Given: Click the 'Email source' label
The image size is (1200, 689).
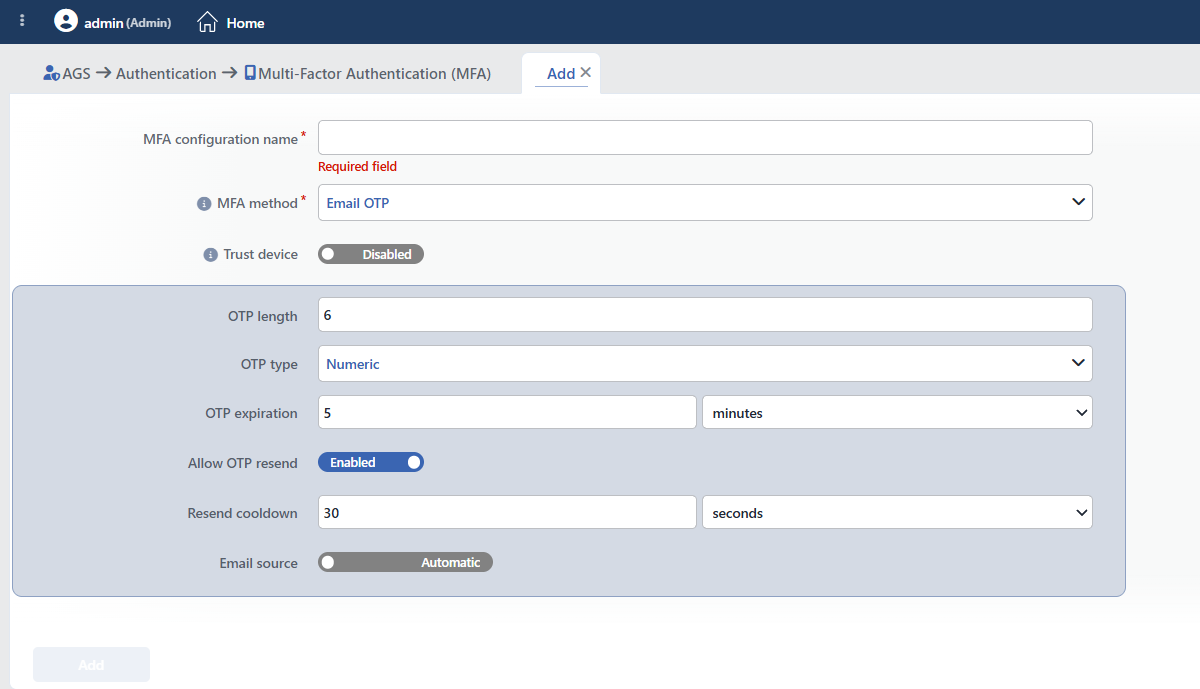Looking at the screenshot, I should click(x=259, y=563).
